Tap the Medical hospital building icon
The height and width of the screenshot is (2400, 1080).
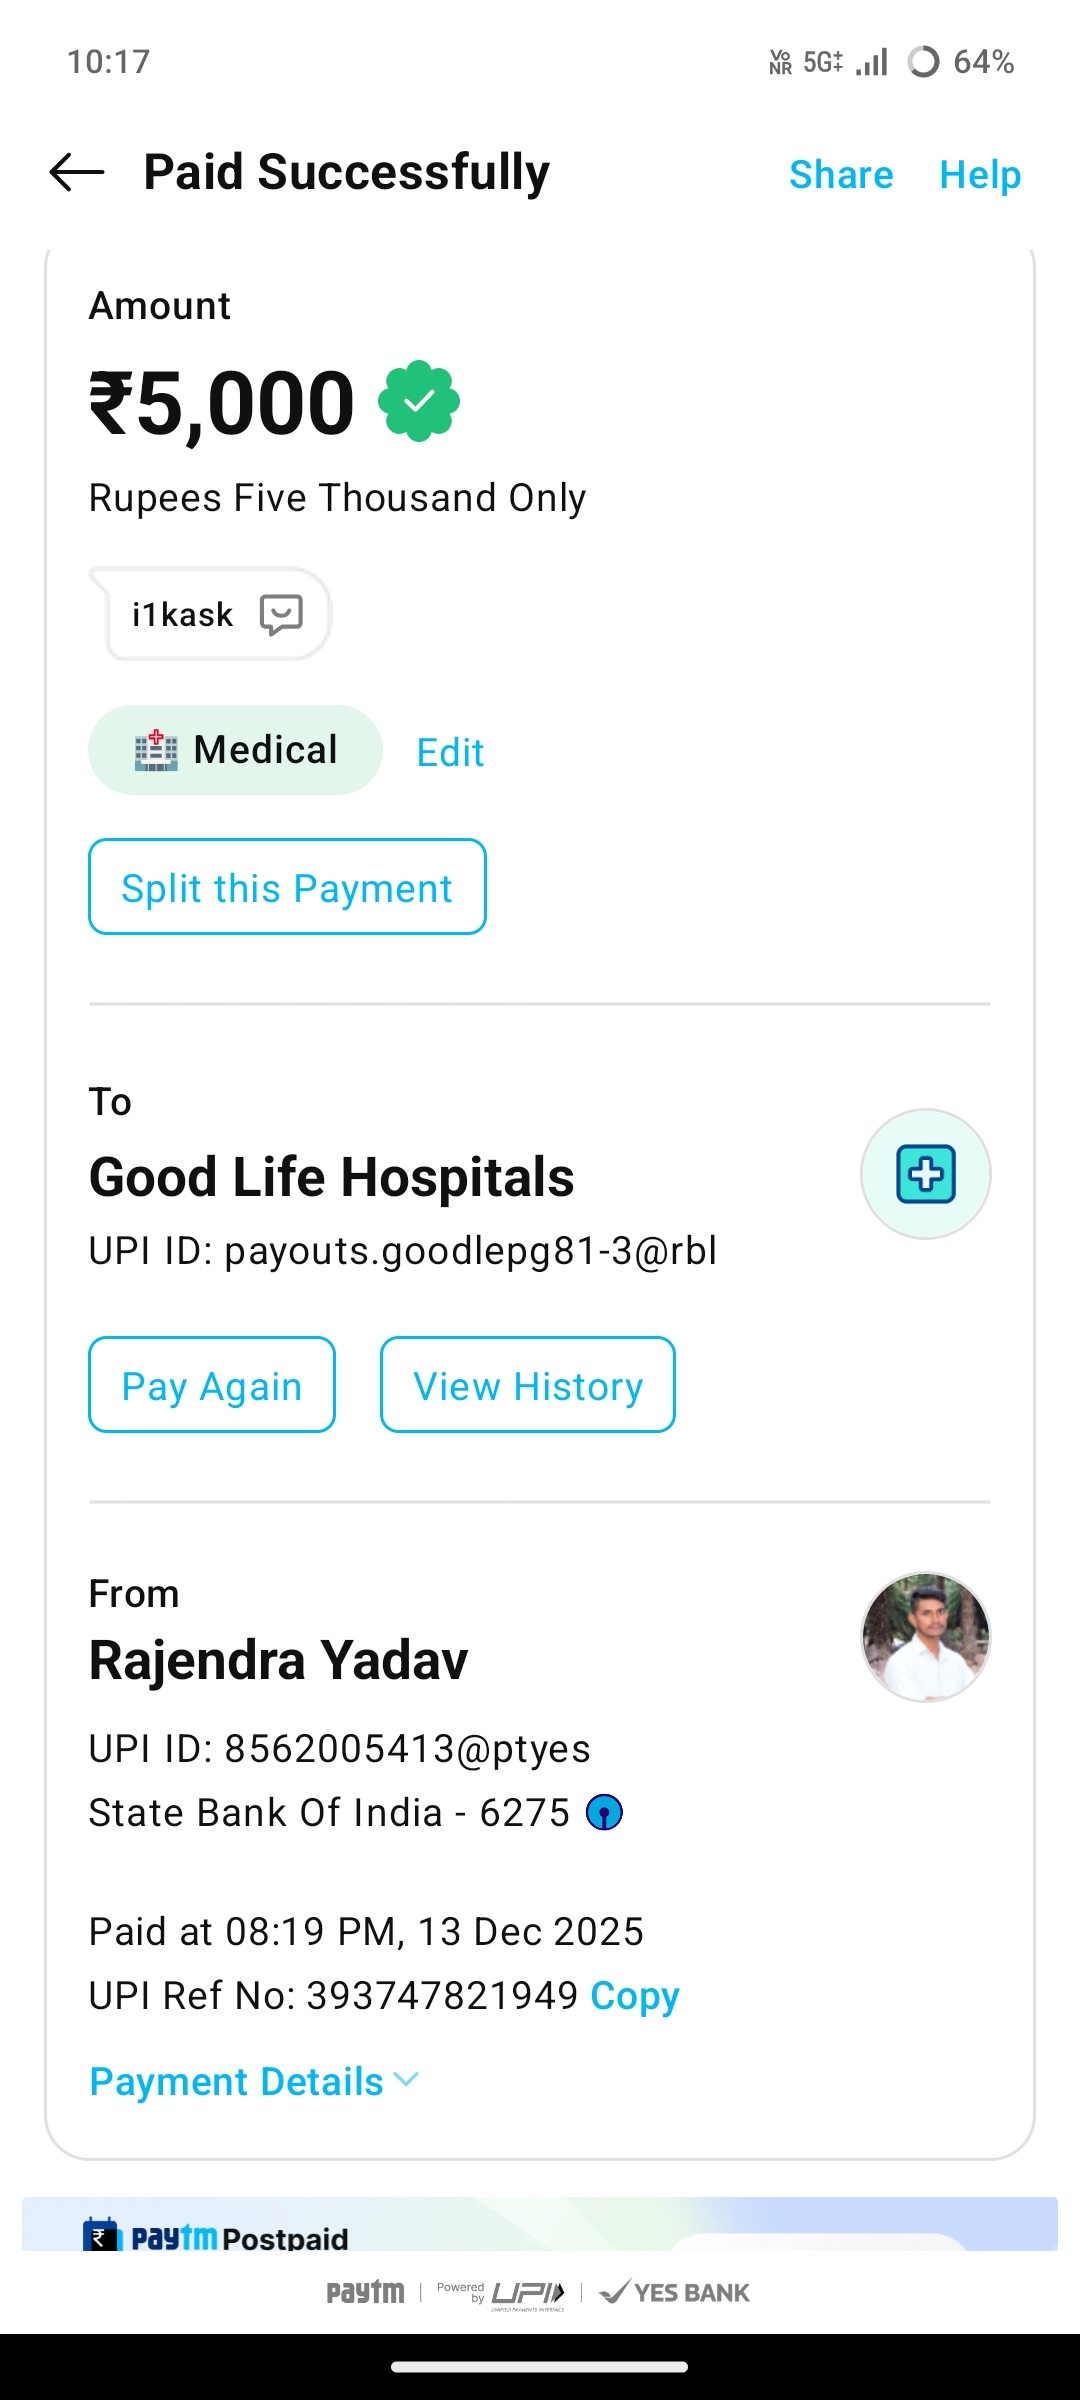(156, 750)
